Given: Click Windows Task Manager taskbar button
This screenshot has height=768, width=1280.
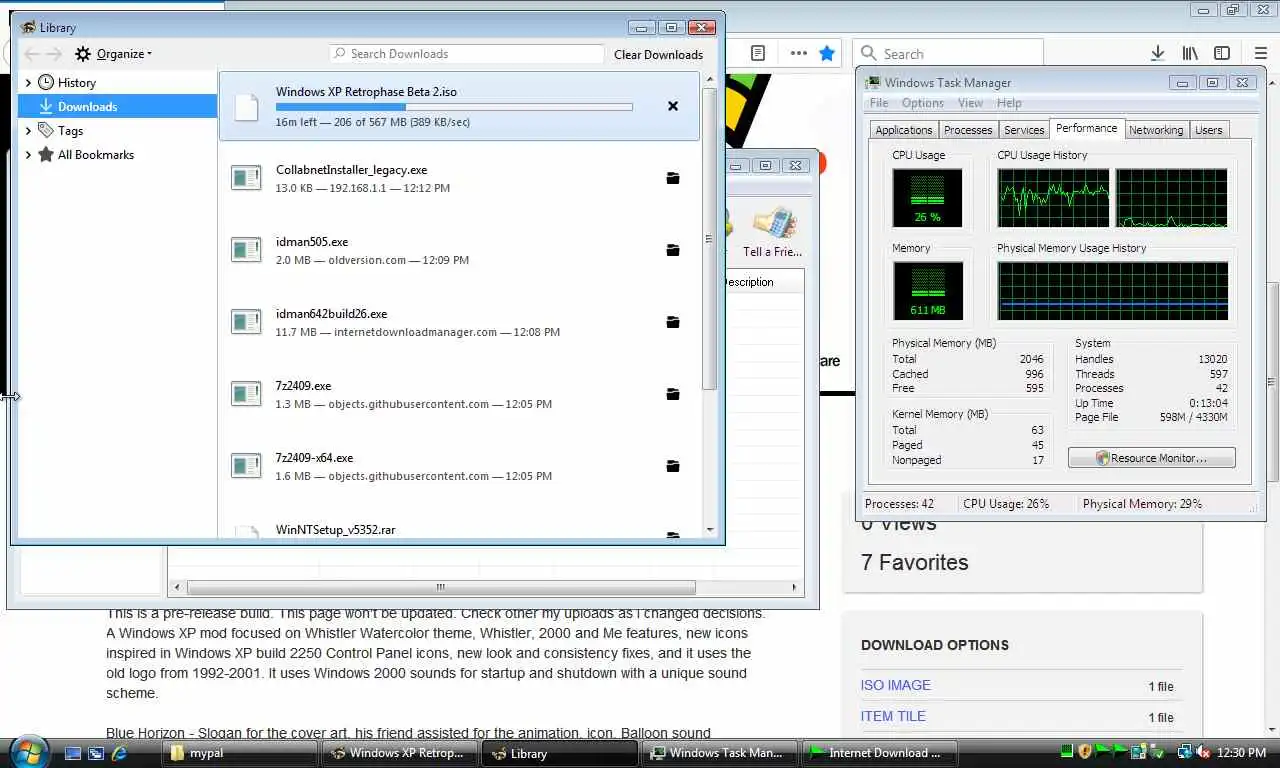Looking at the screenshot, I should click(x=721, y=753).
